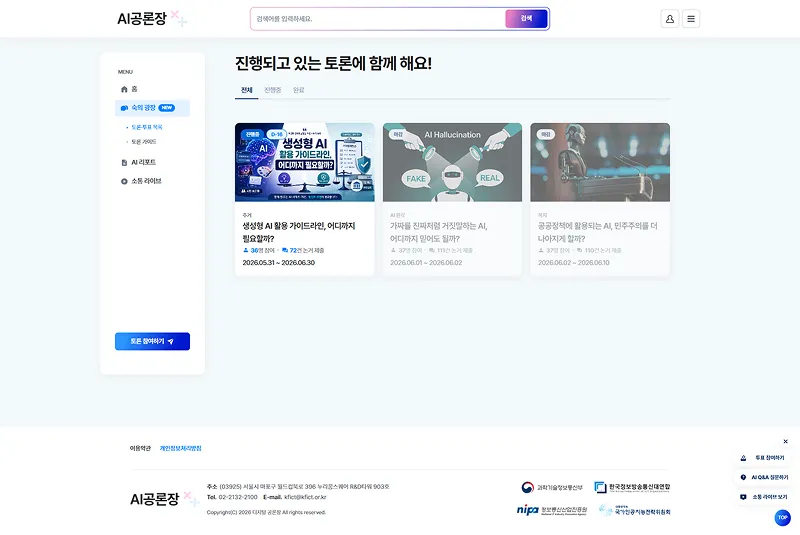
Task: Open title 생성형 AI 활용 가이드라인, 어디까지 필요할까?
Action: point(299,233)
